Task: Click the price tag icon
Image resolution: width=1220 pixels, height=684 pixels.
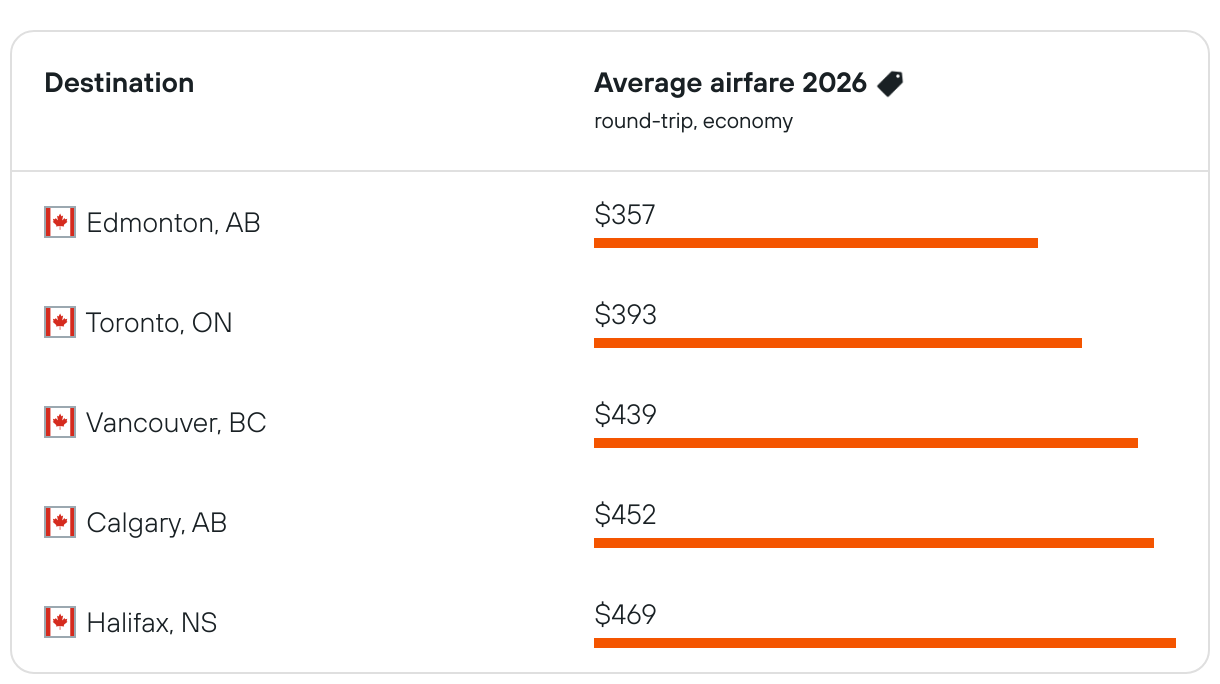Action: 890,84
